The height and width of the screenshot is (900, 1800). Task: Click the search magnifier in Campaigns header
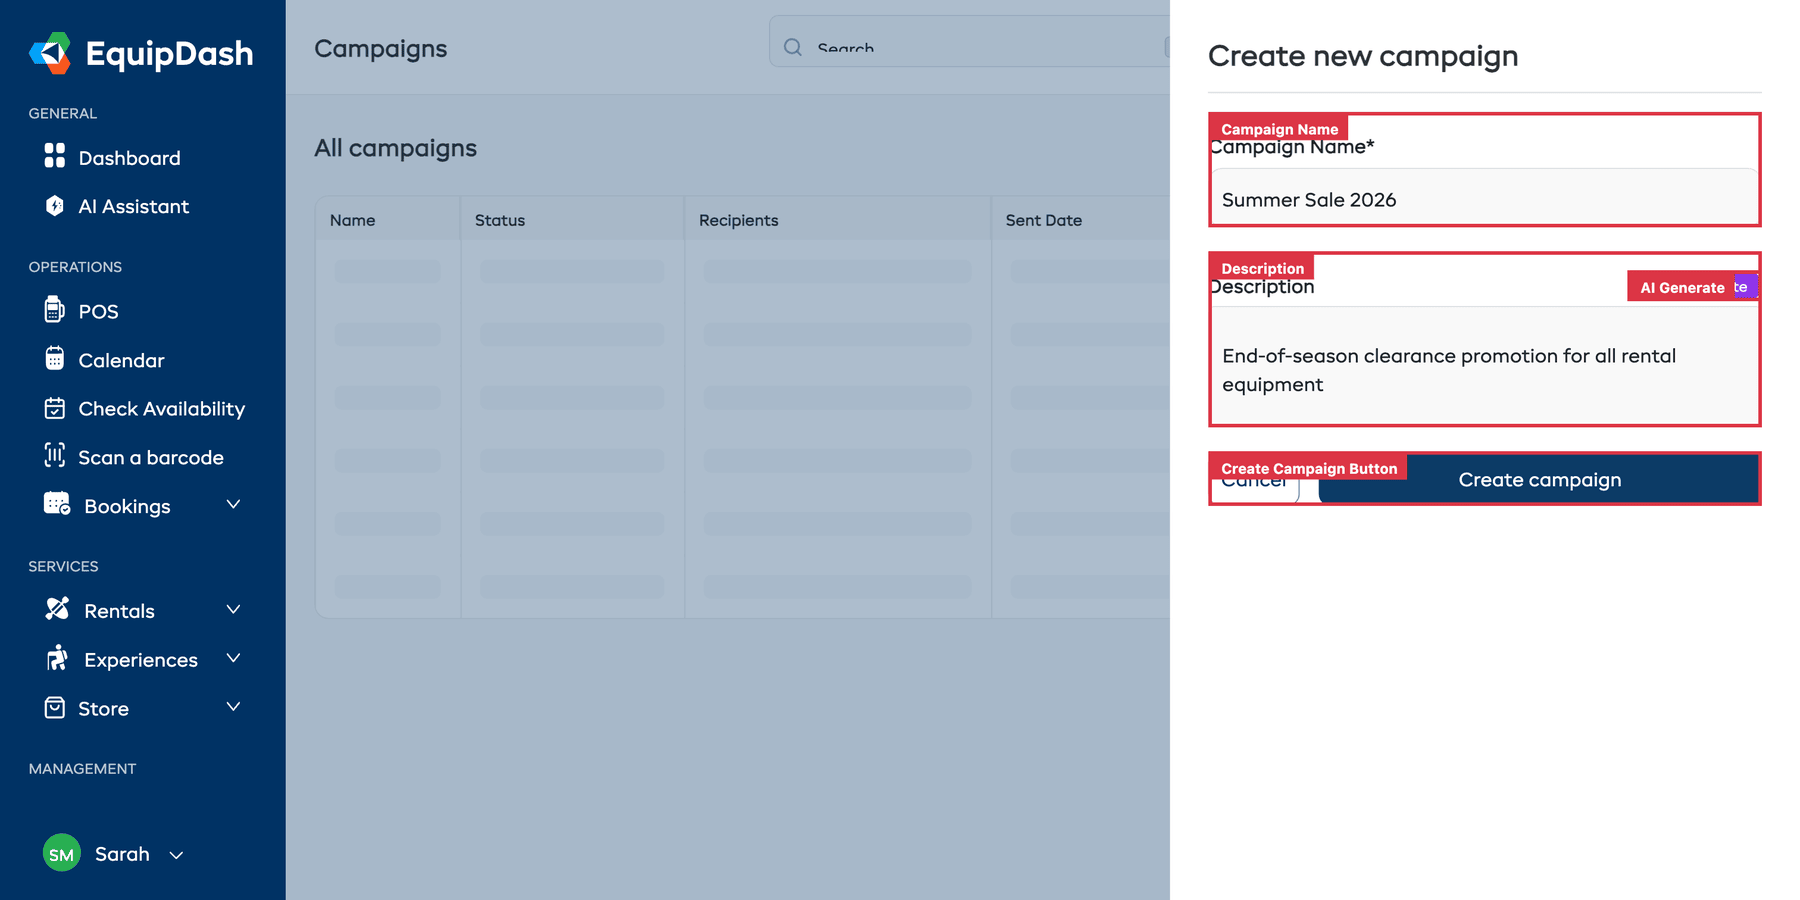coord(793,47)
